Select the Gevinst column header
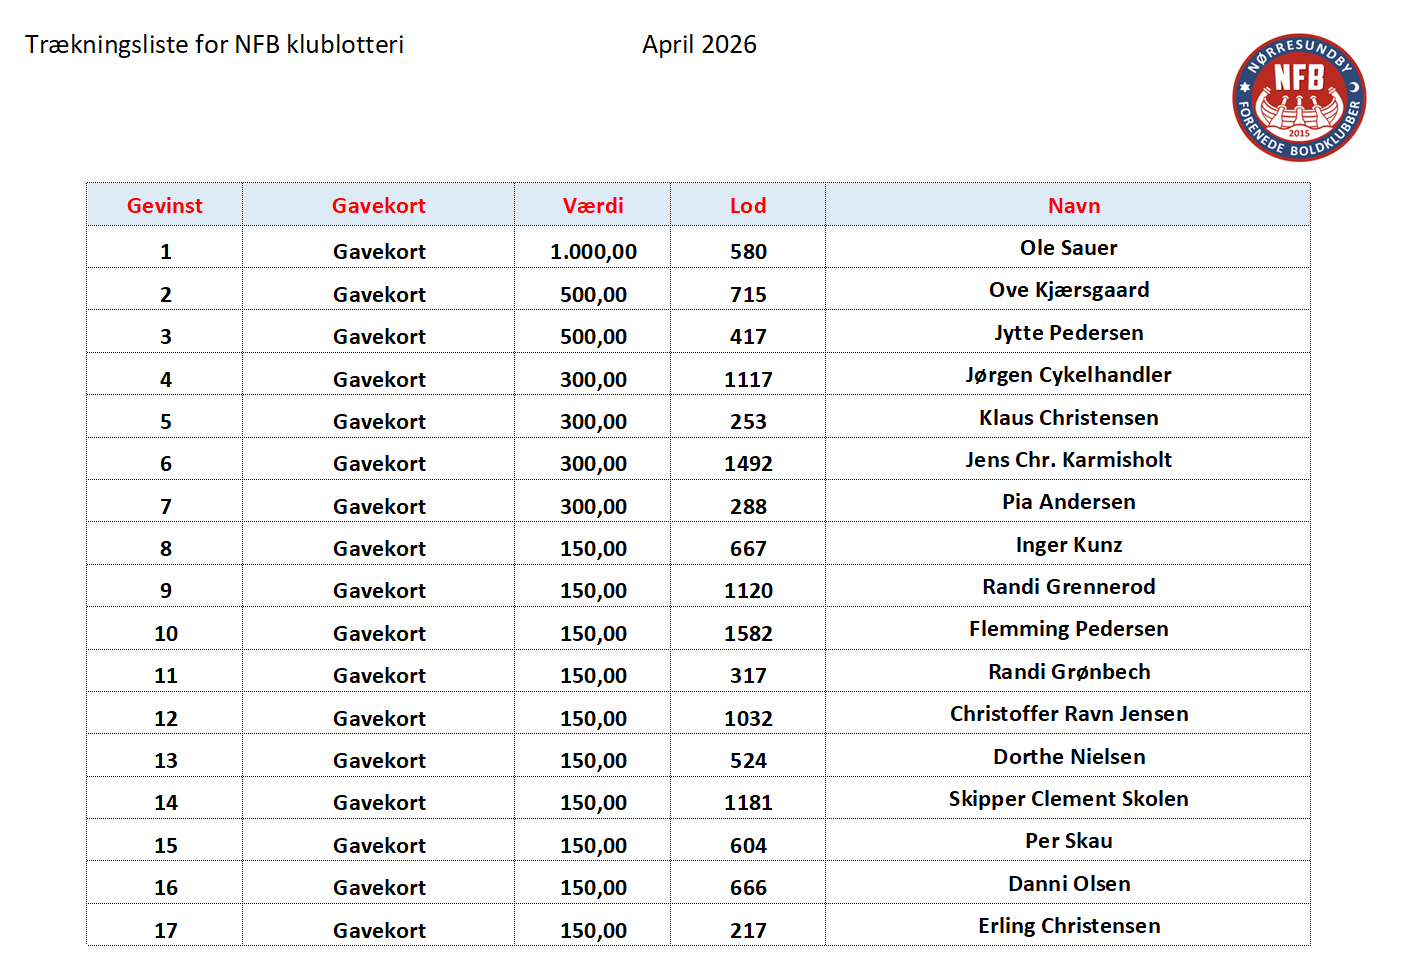The image size is (1402, 972). point(164,205)
